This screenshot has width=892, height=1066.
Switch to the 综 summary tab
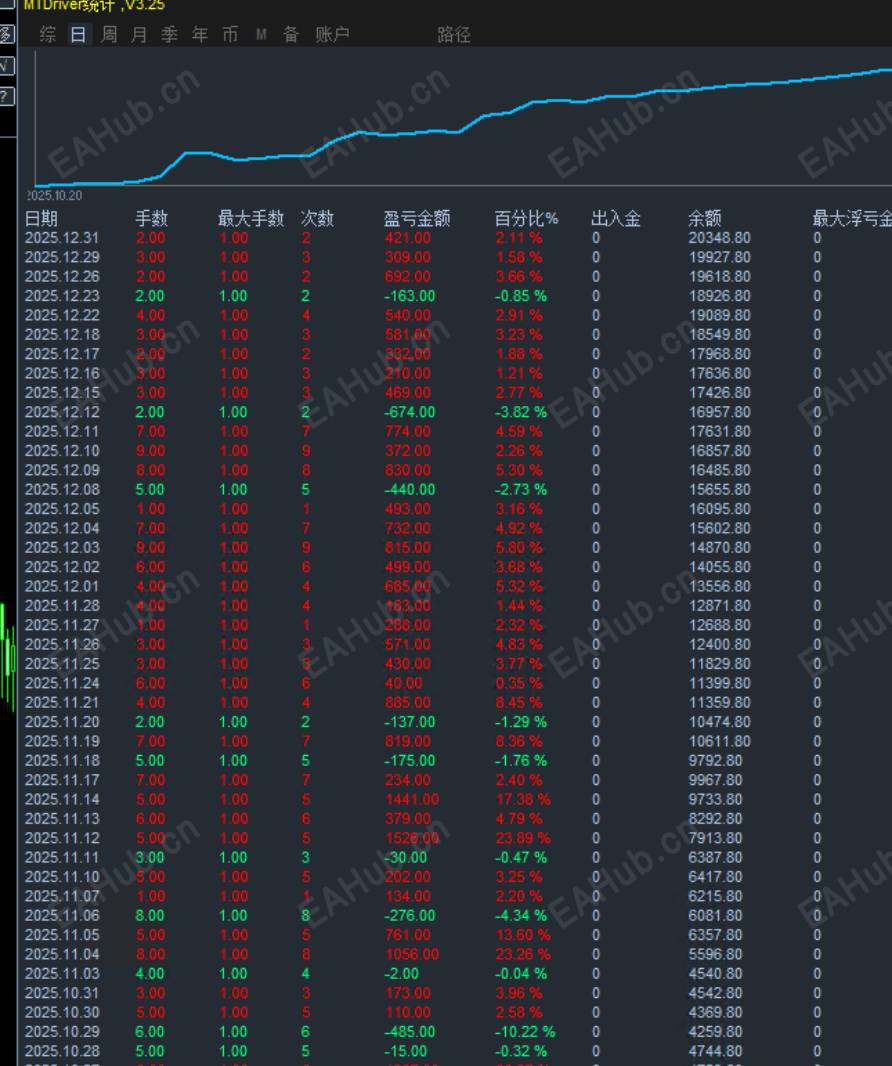coord(48,34)
